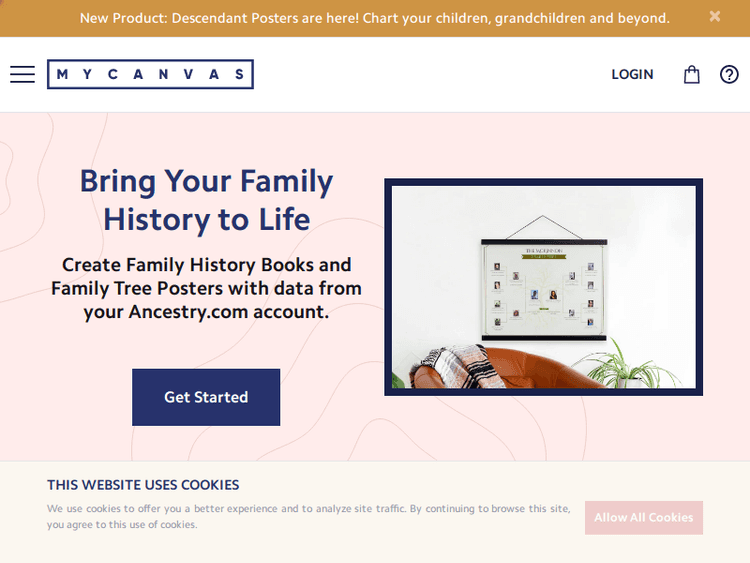Open the shopping bag cart
The image size is (750, 563).
click(691, 75)
